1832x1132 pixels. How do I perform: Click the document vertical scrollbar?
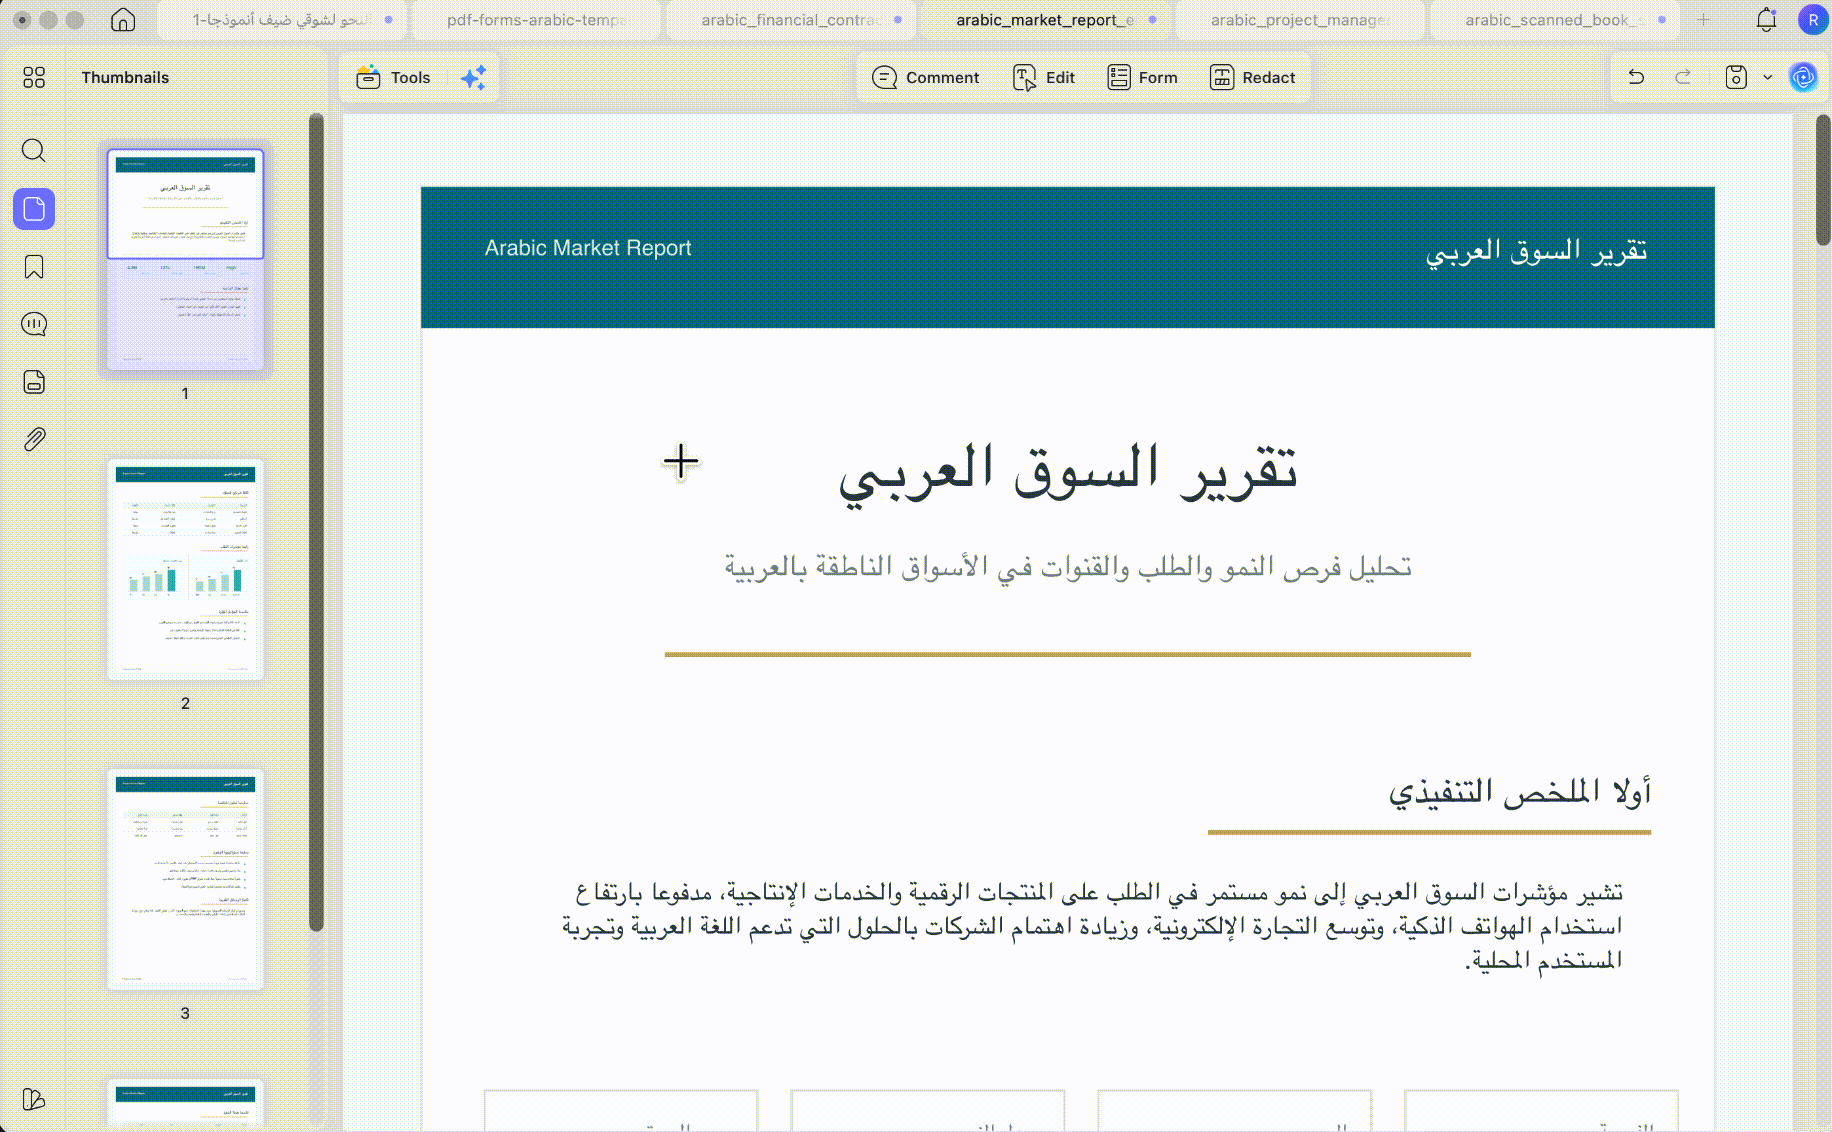pyautogui.click(x=1823, y=180)
